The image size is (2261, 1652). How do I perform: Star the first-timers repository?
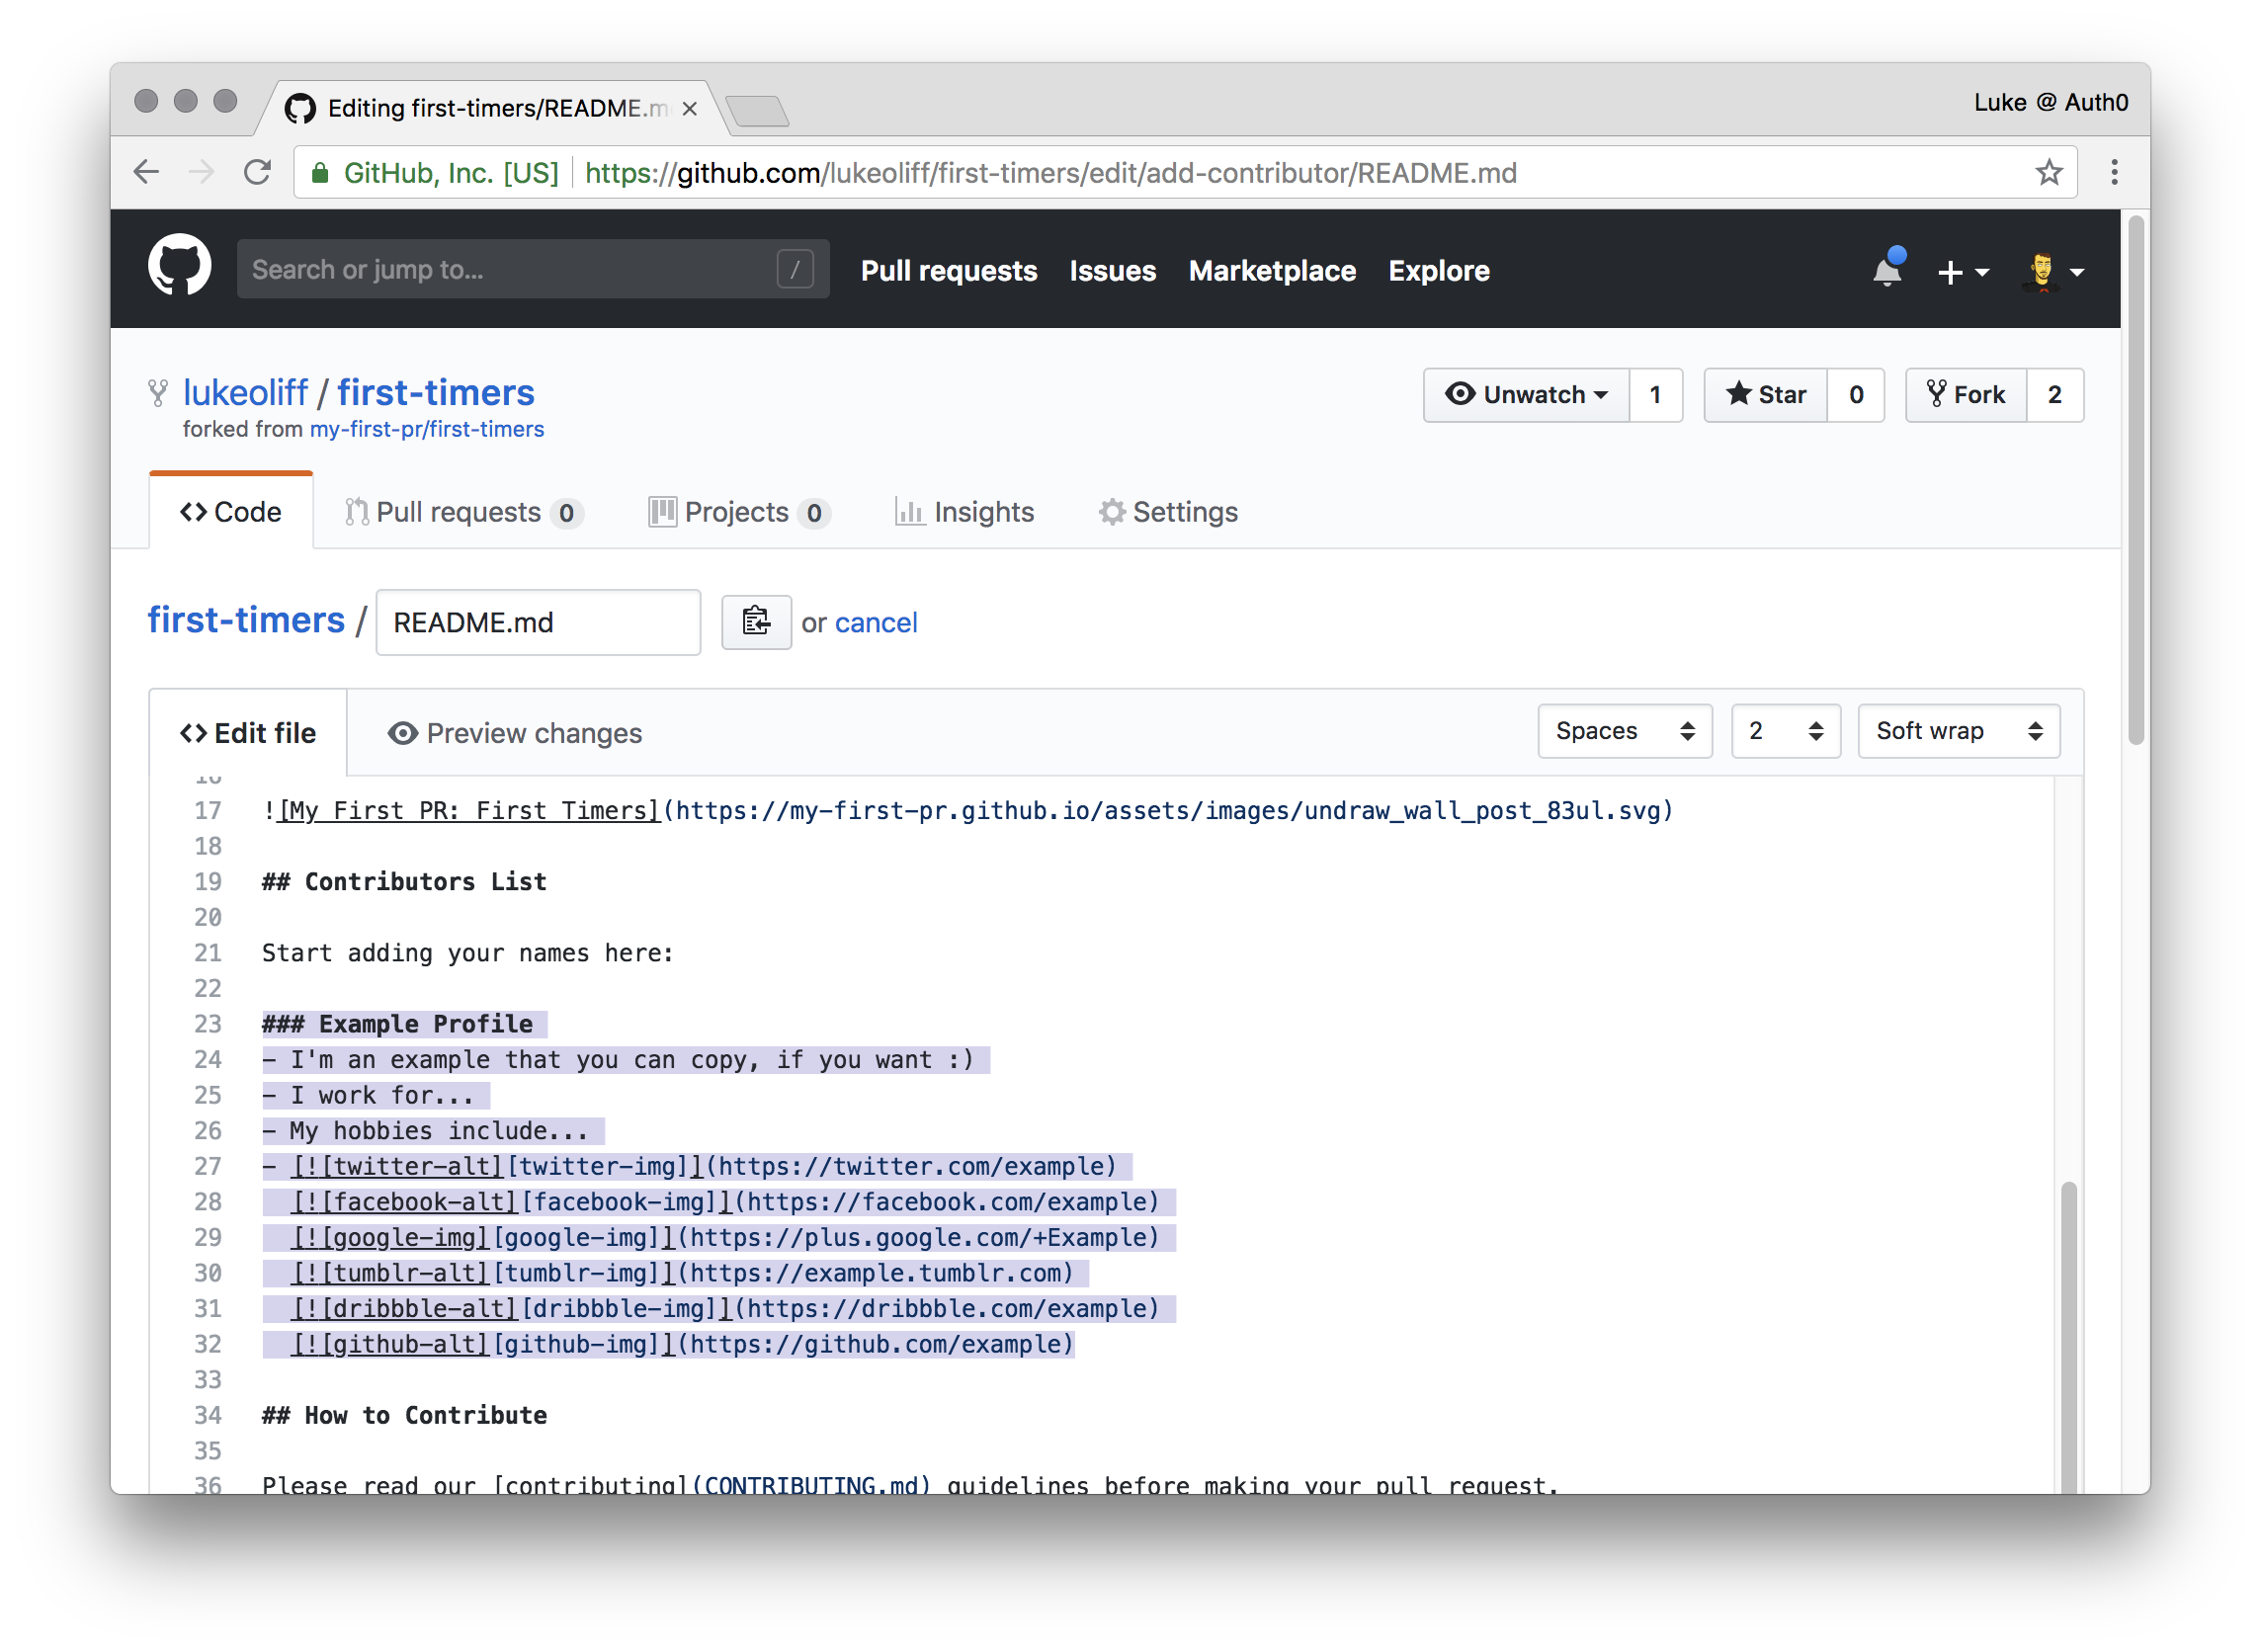[1766, 395]
